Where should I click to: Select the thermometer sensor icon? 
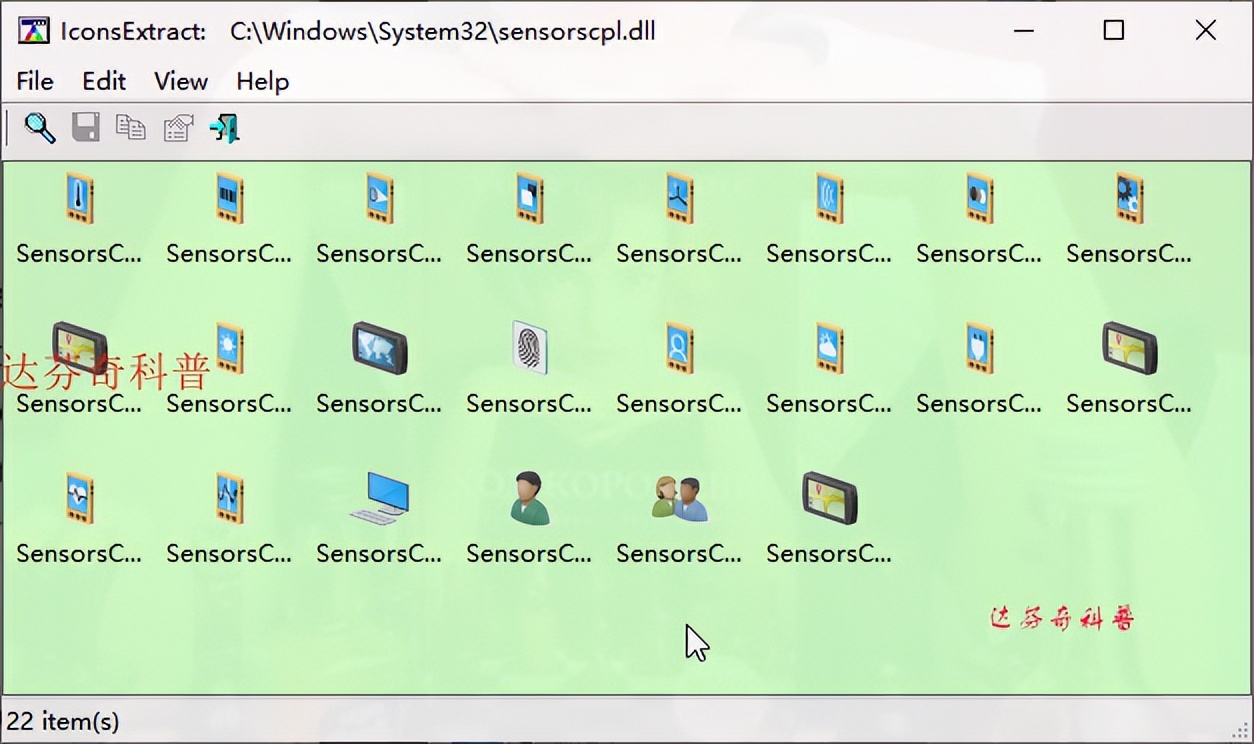(x=79, y=198)
